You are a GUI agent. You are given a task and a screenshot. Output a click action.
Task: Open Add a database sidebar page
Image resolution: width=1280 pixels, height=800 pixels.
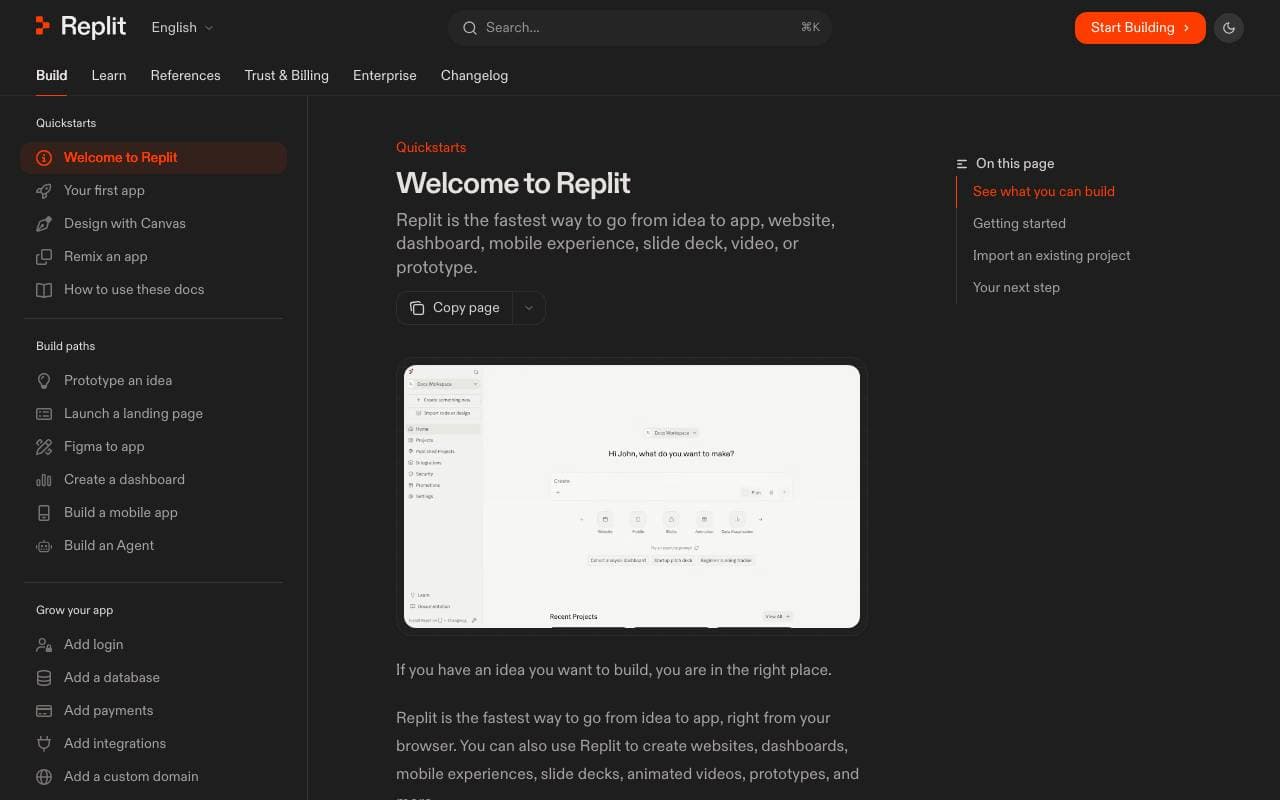154,678
